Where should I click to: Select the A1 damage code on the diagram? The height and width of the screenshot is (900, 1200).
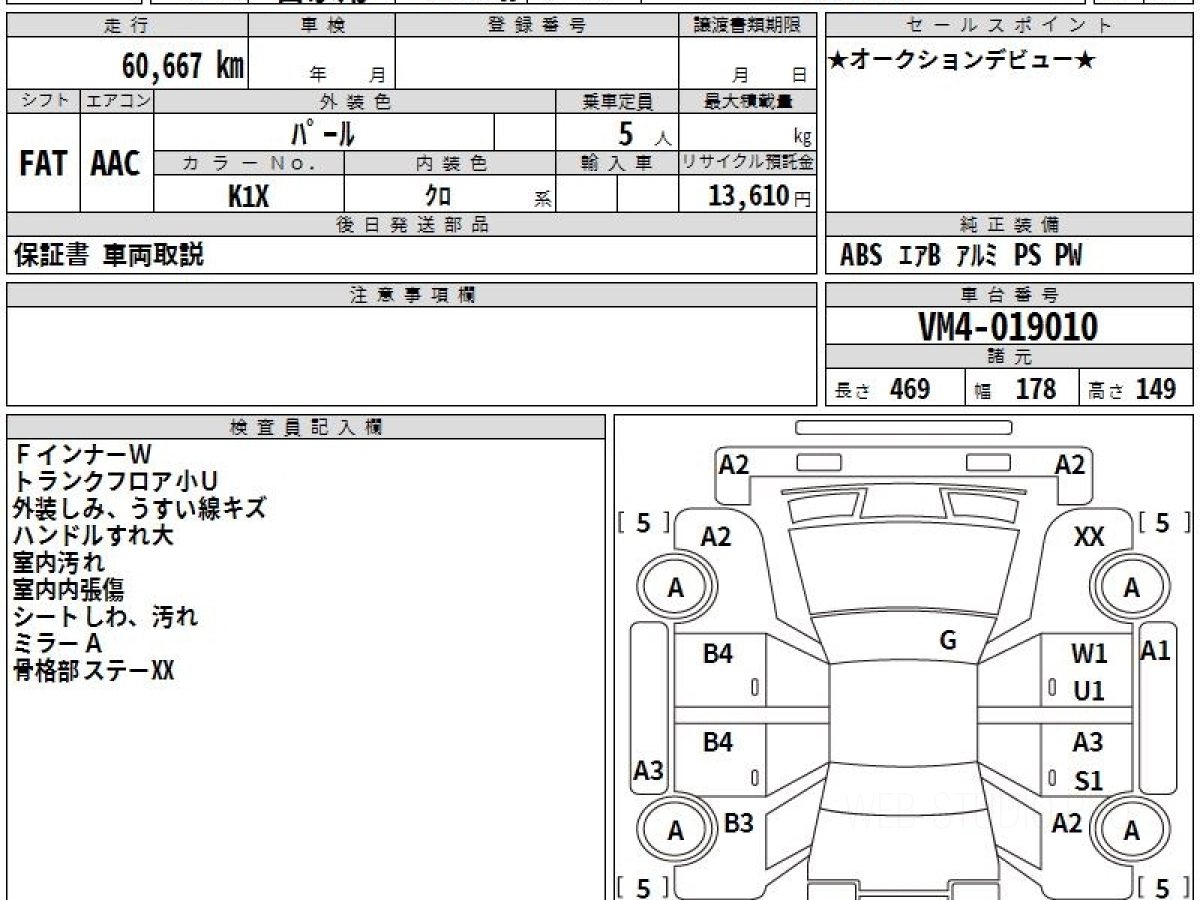[x=1155, y=651]
